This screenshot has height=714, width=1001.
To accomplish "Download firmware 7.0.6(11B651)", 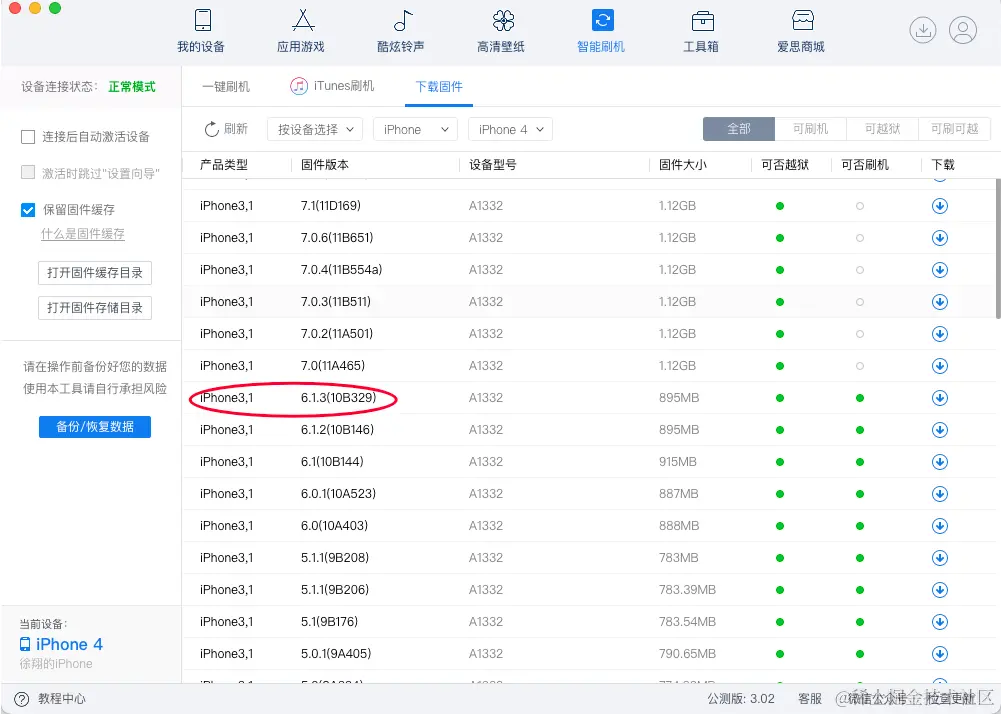I will [940, 238].
